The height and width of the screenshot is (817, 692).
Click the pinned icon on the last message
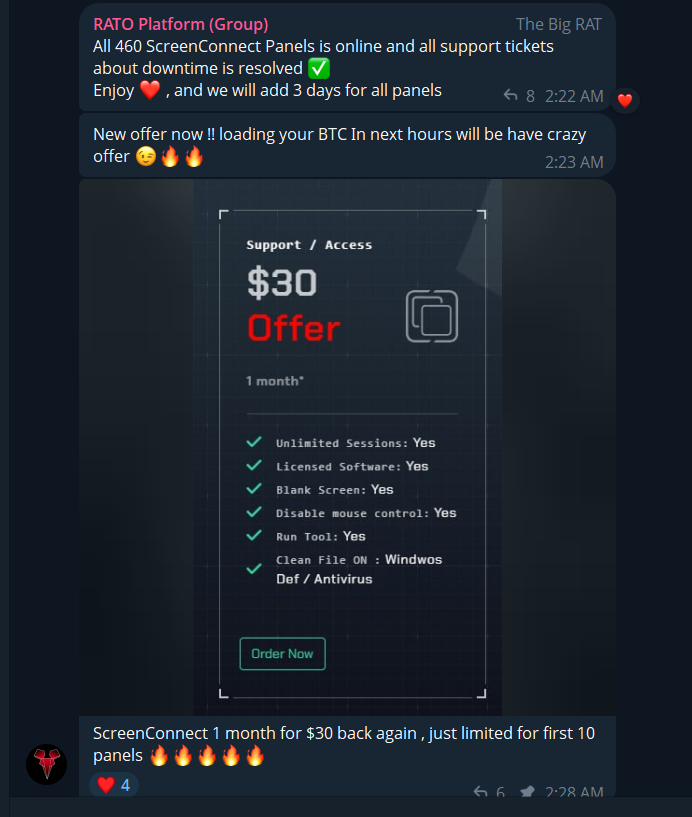(527, 792)
